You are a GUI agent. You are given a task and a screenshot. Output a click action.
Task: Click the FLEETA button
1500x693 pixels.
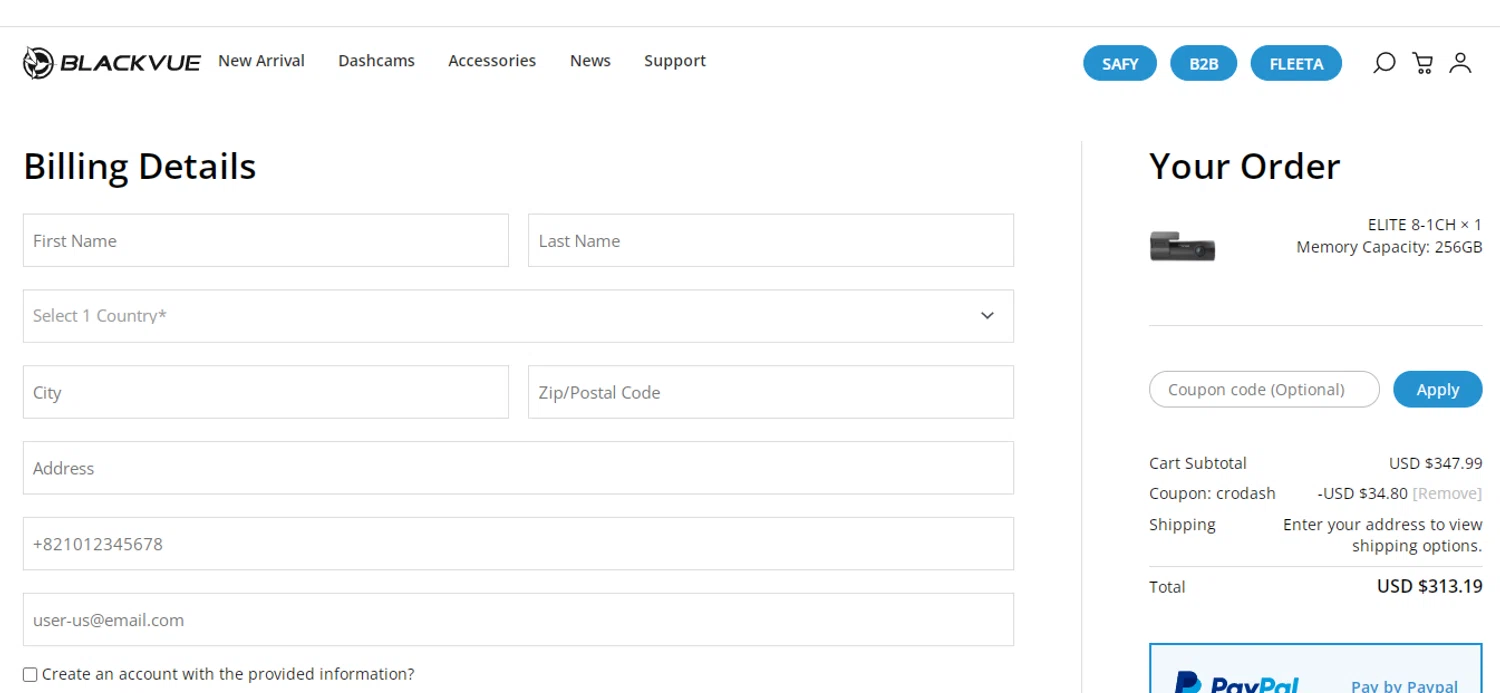pos(1296,63)
